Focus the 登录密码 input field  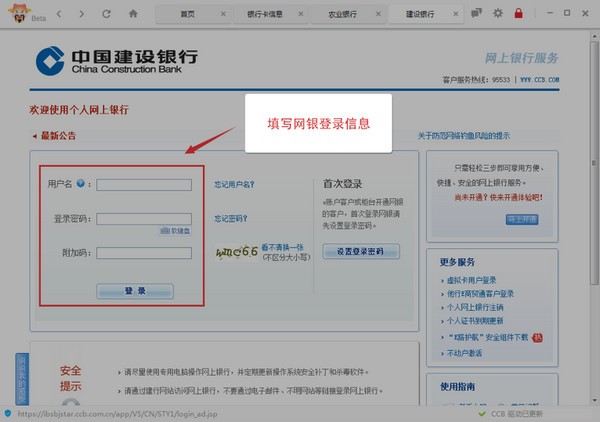tap(144, 219)
